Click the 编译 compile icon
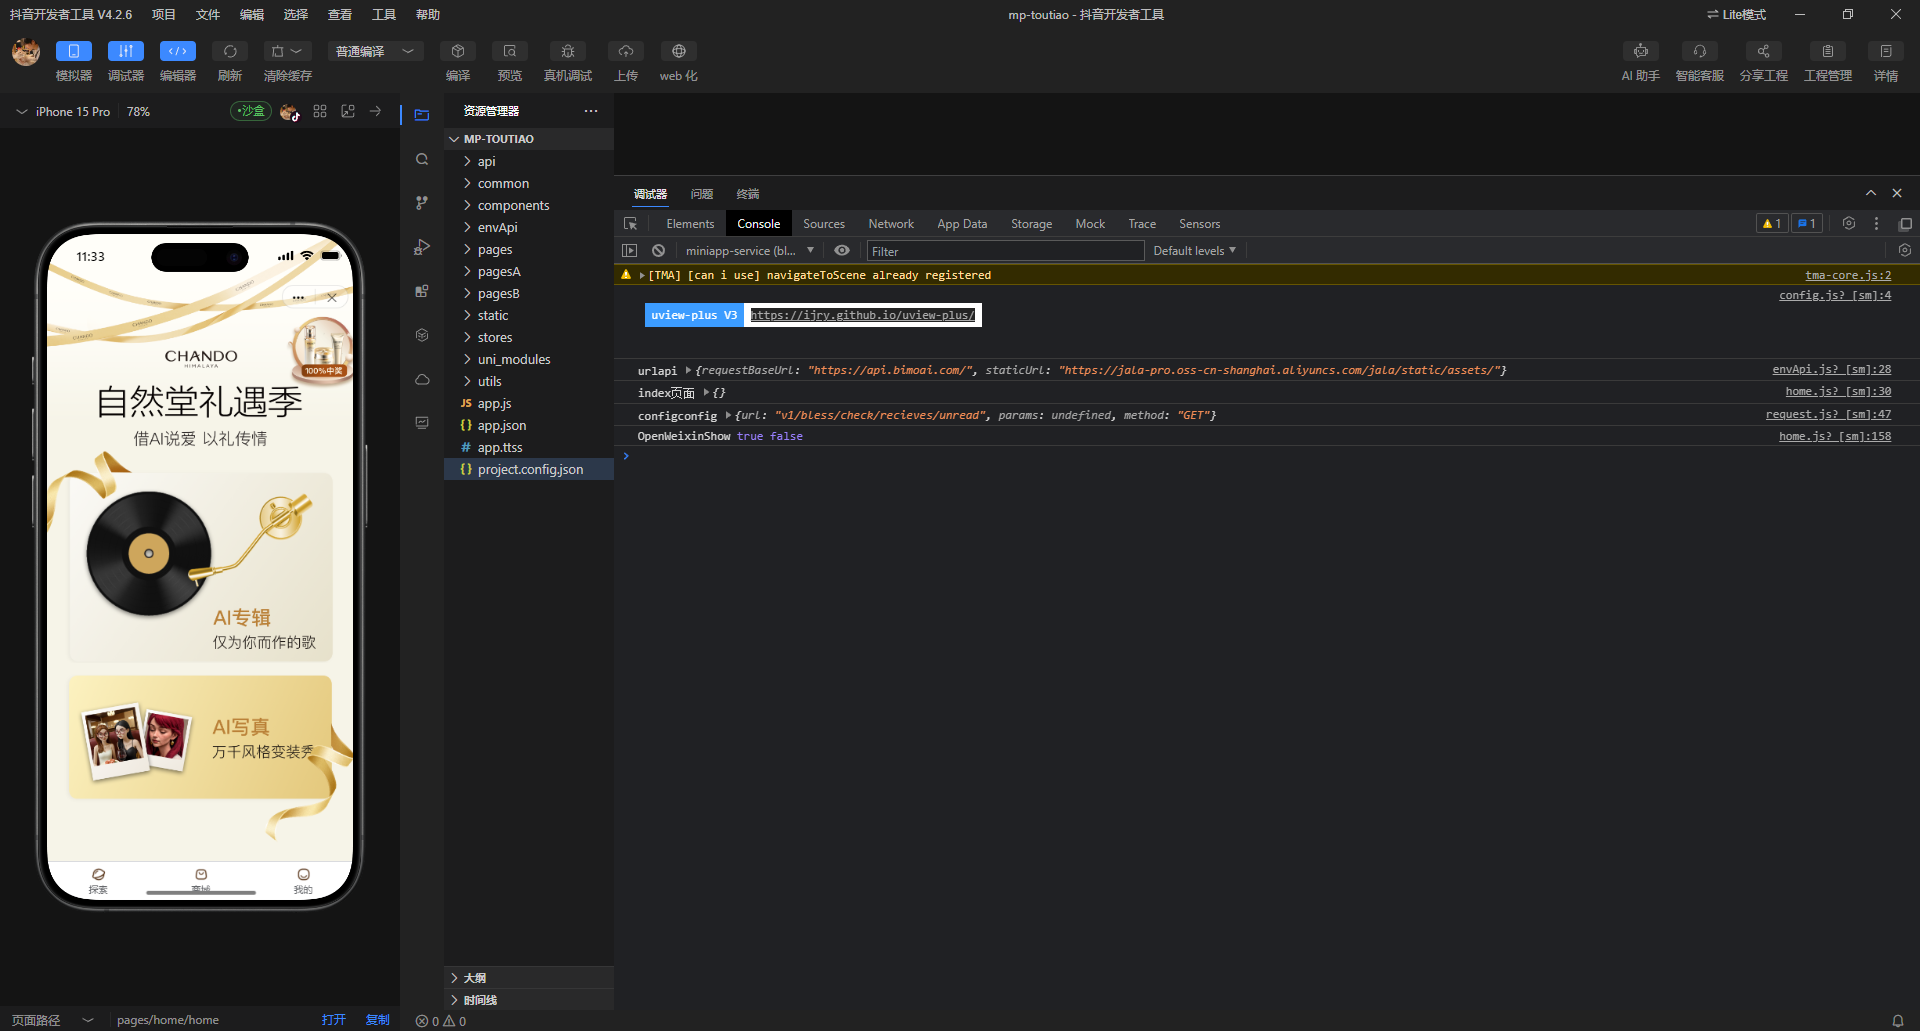This screenshot has width=1920, height=1031. point(457,52)
